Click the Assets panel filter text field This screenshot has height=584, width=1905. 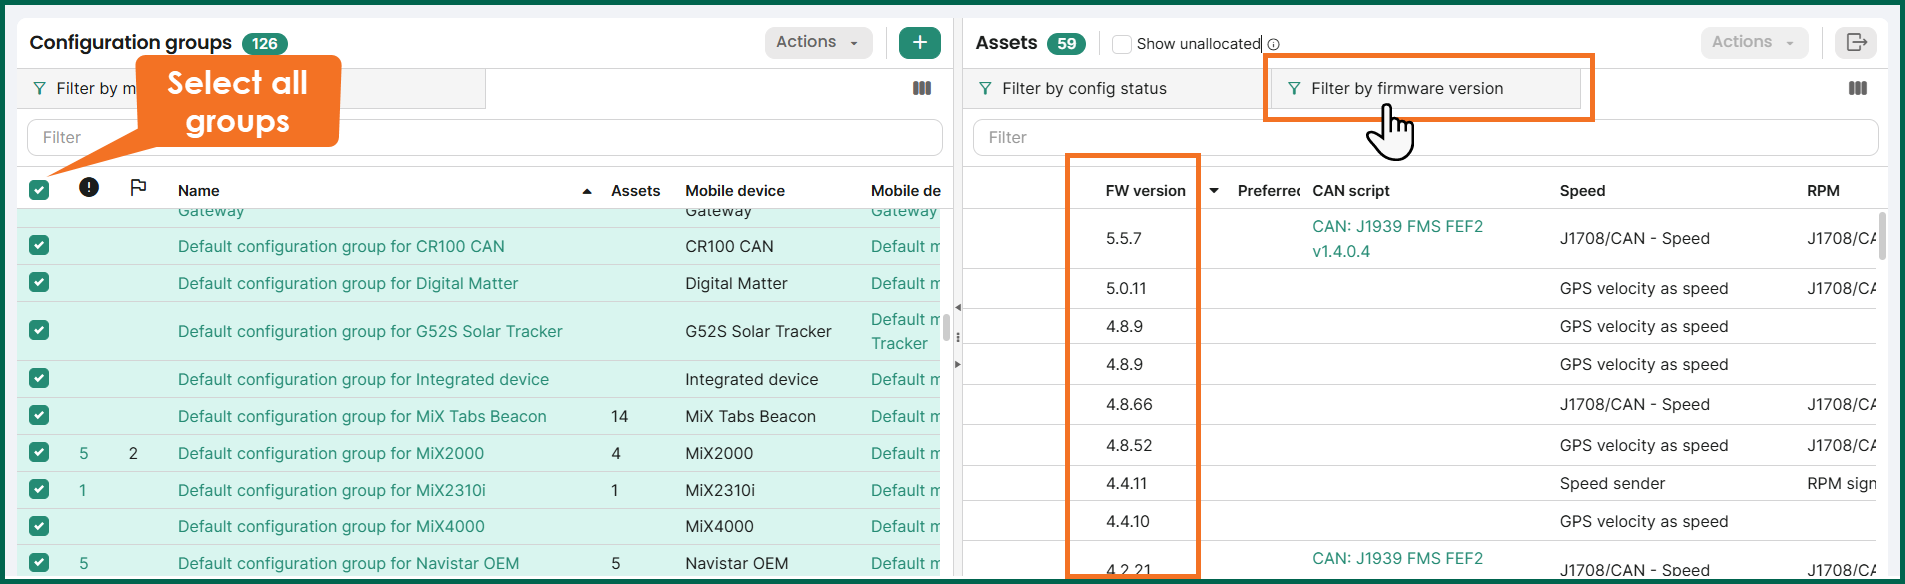pyautogui.click(x=1425, y=137)
